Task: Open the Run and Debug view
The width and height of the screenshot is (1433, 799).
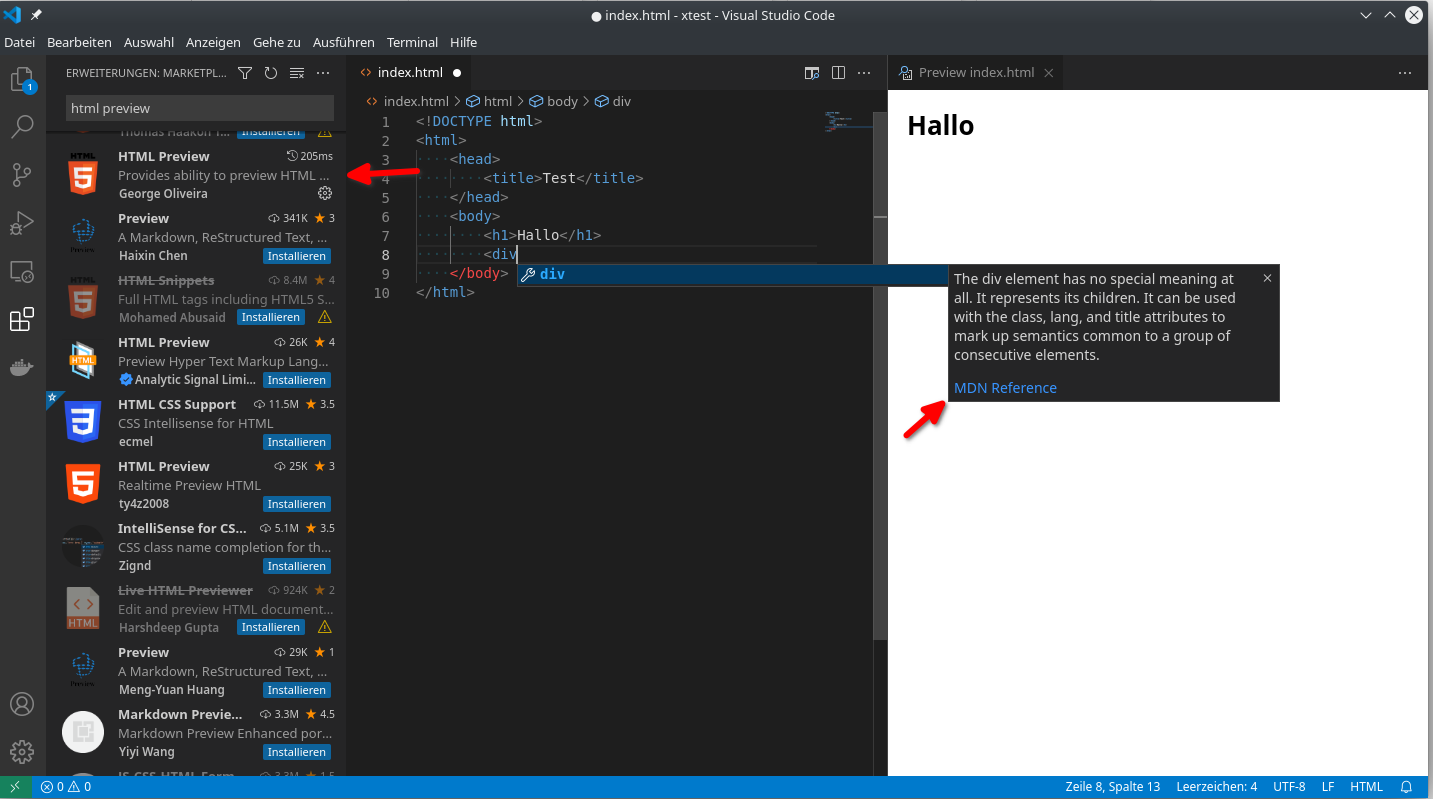Action: pyautogui.click(x=22, y=223)
